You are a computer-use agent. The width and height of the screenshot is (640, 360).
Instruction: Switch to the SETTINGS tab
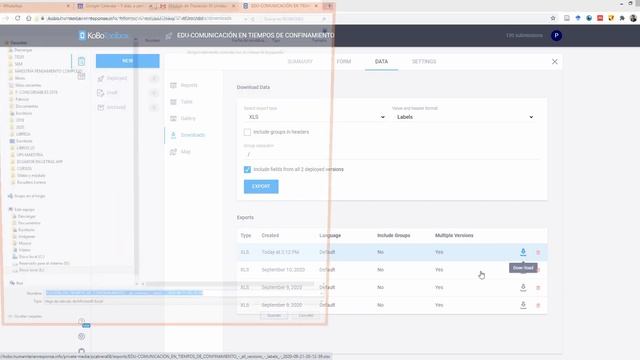click(x=424, y=62)
